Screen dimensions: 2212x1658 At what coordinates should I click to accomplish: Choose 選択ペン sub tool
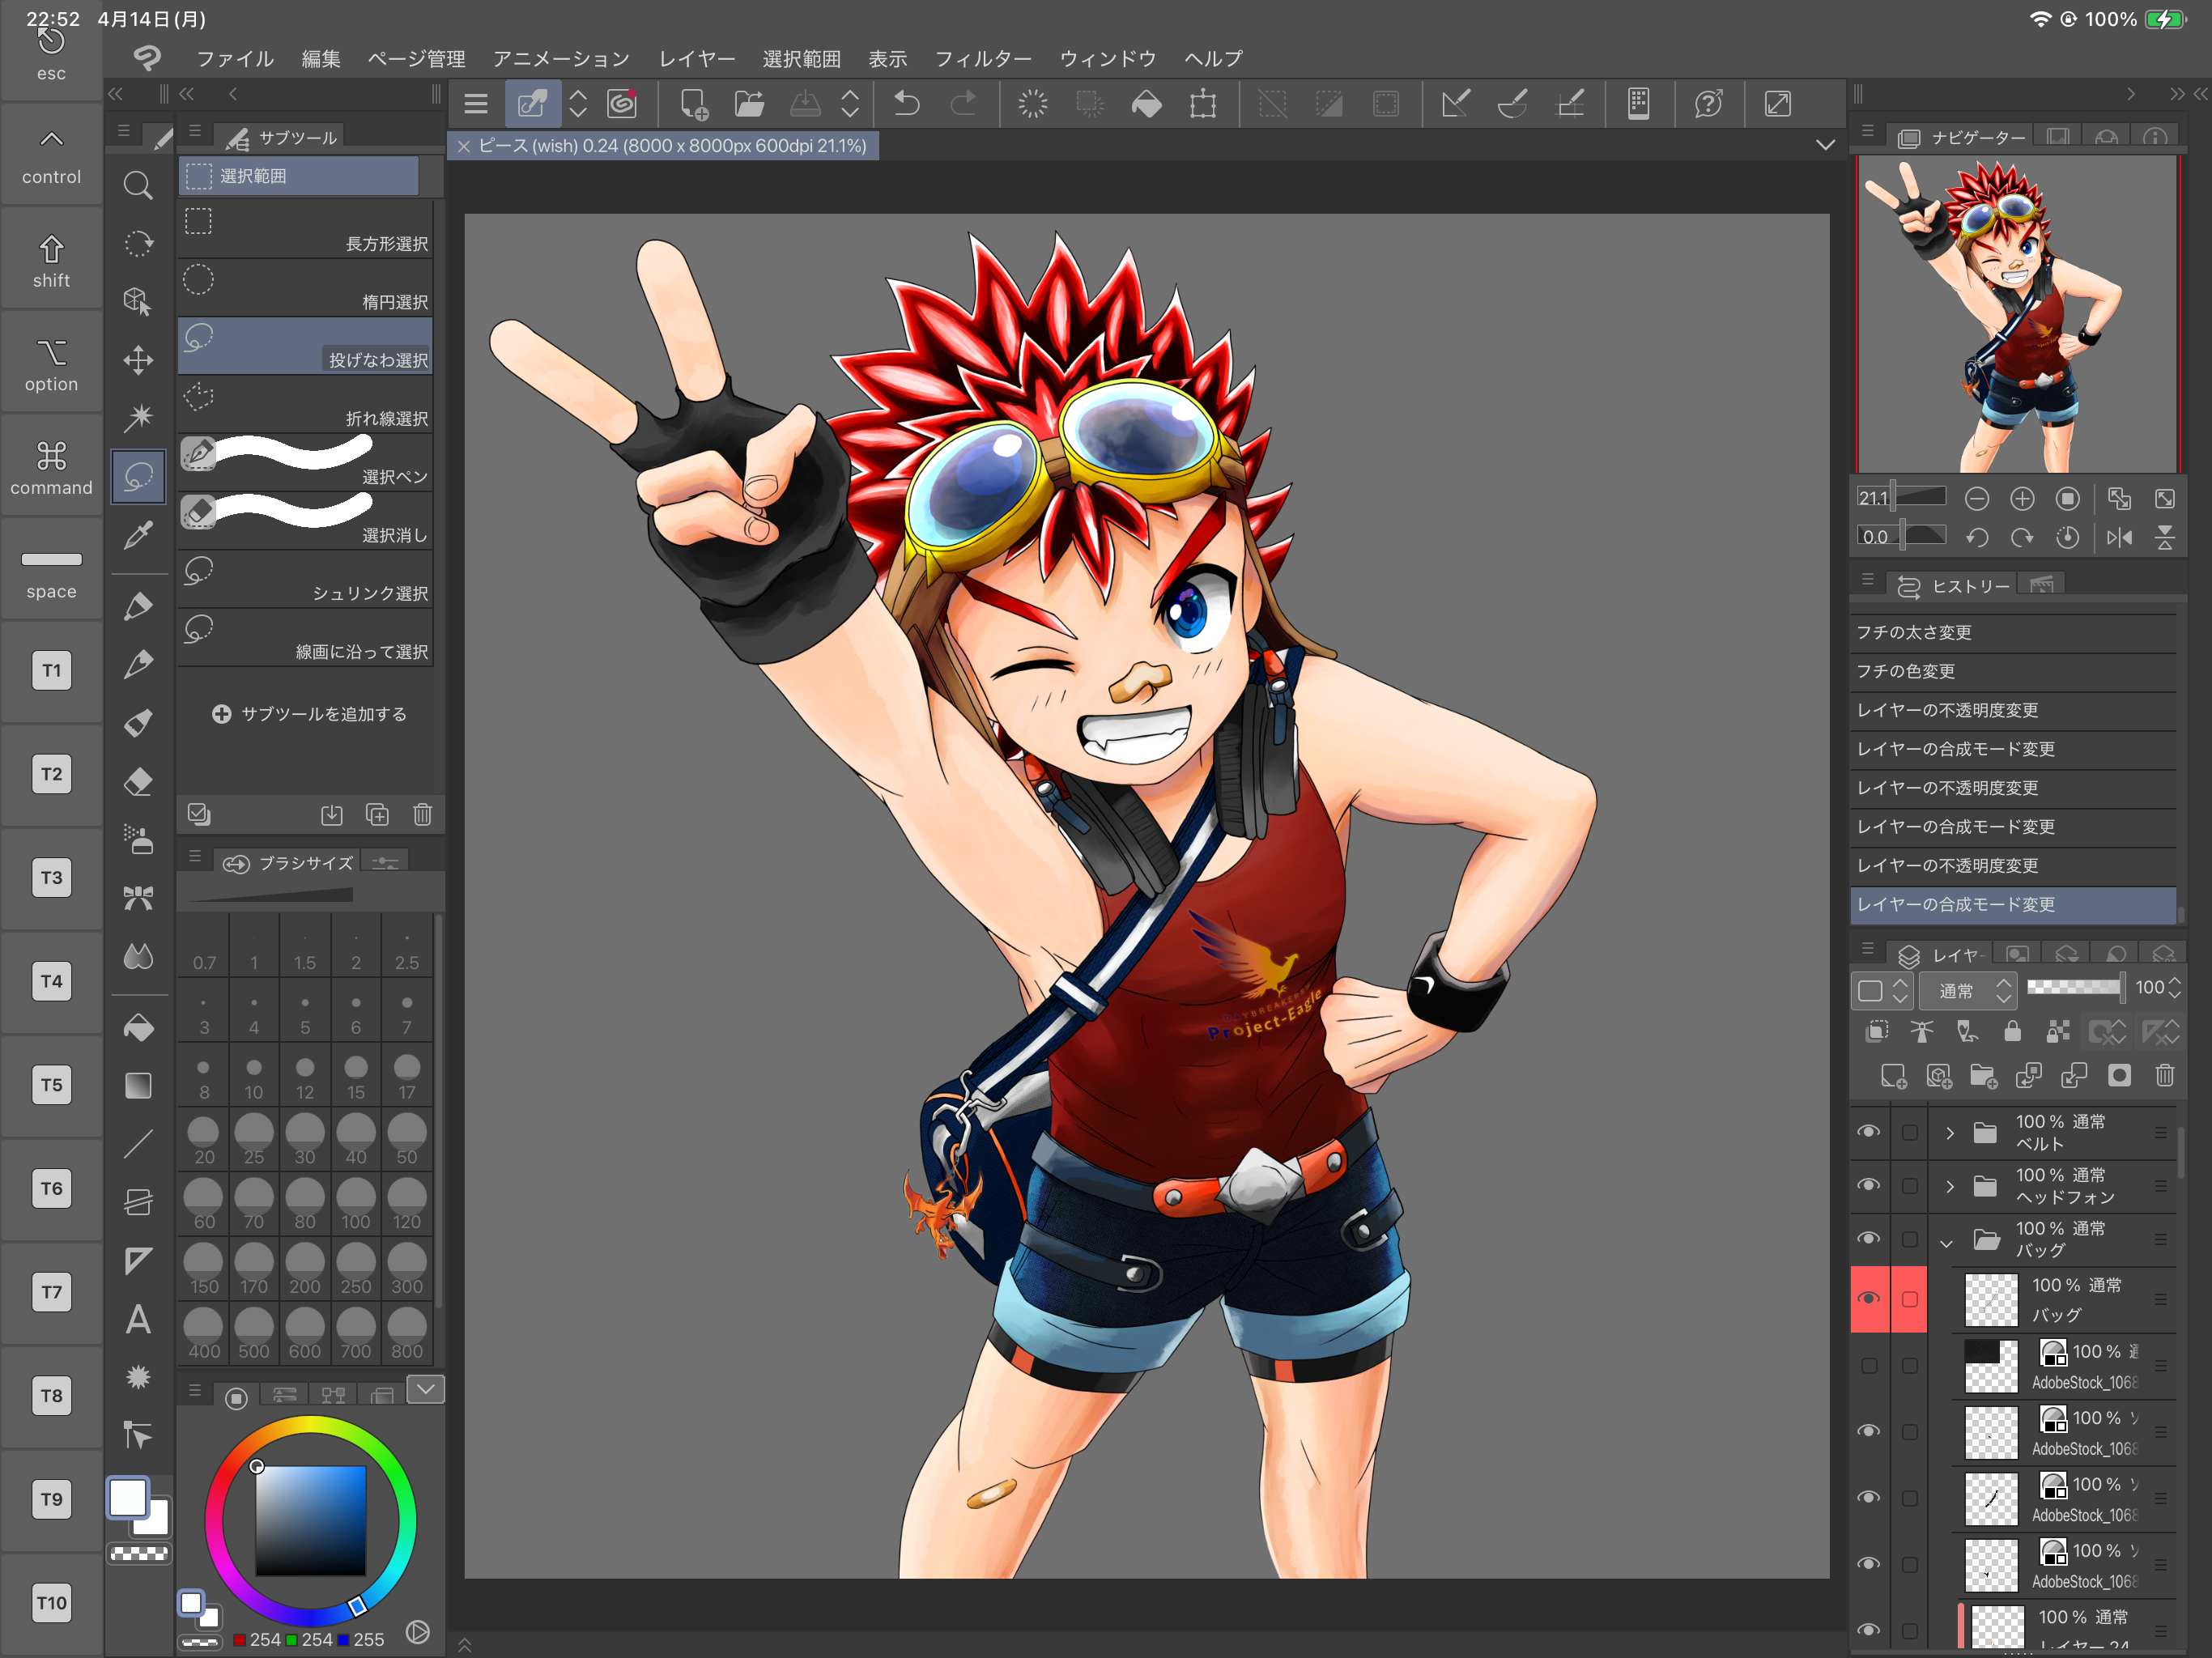(305, 463)
